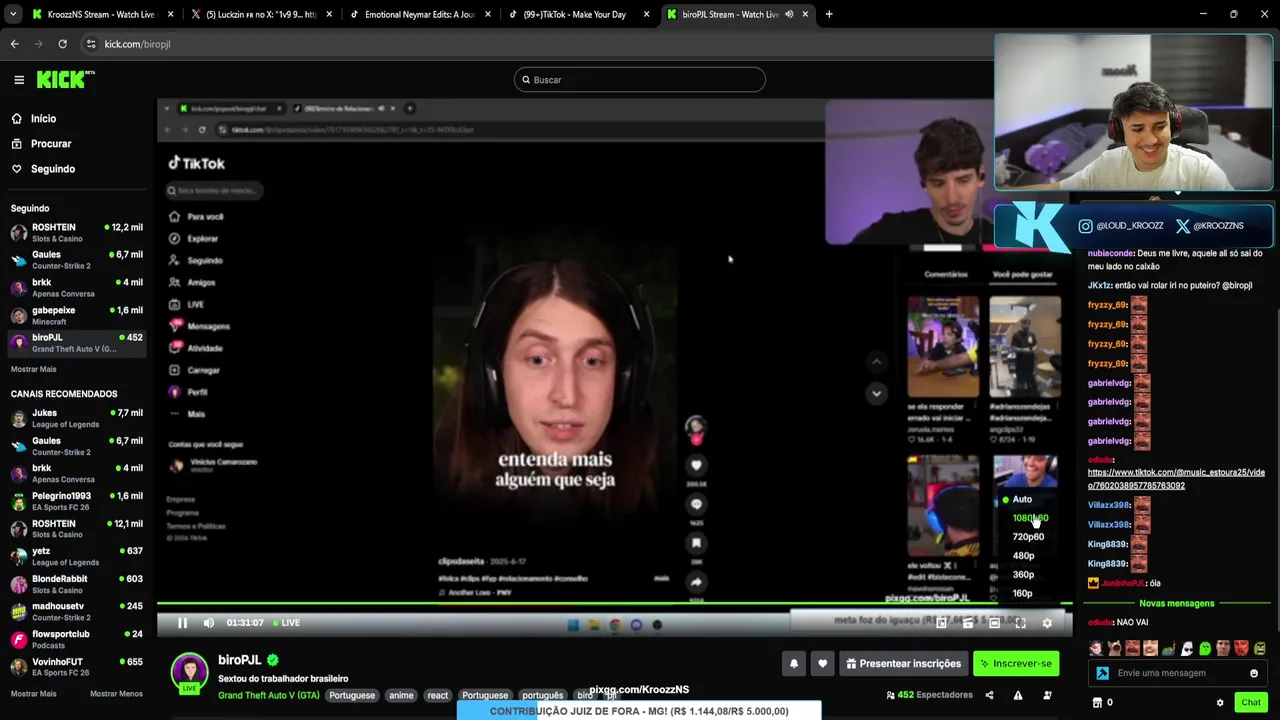Mute the biroPJL Stream browser tab audio
The width and height of the screenshot is (1280, 720).
tap(790, 14)
